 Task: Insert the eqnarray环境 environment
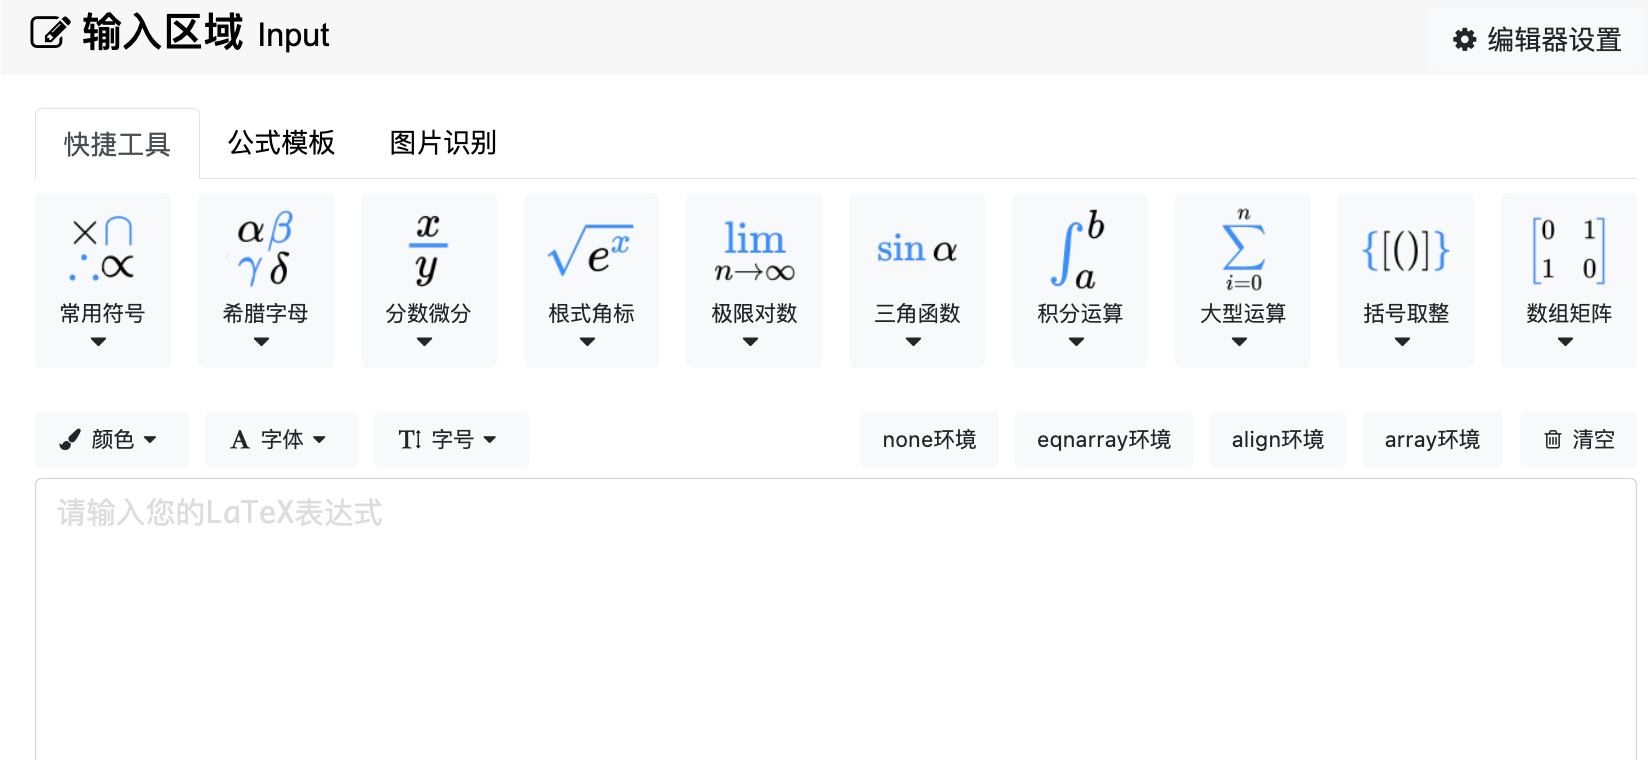click(x=1104, y=439)
